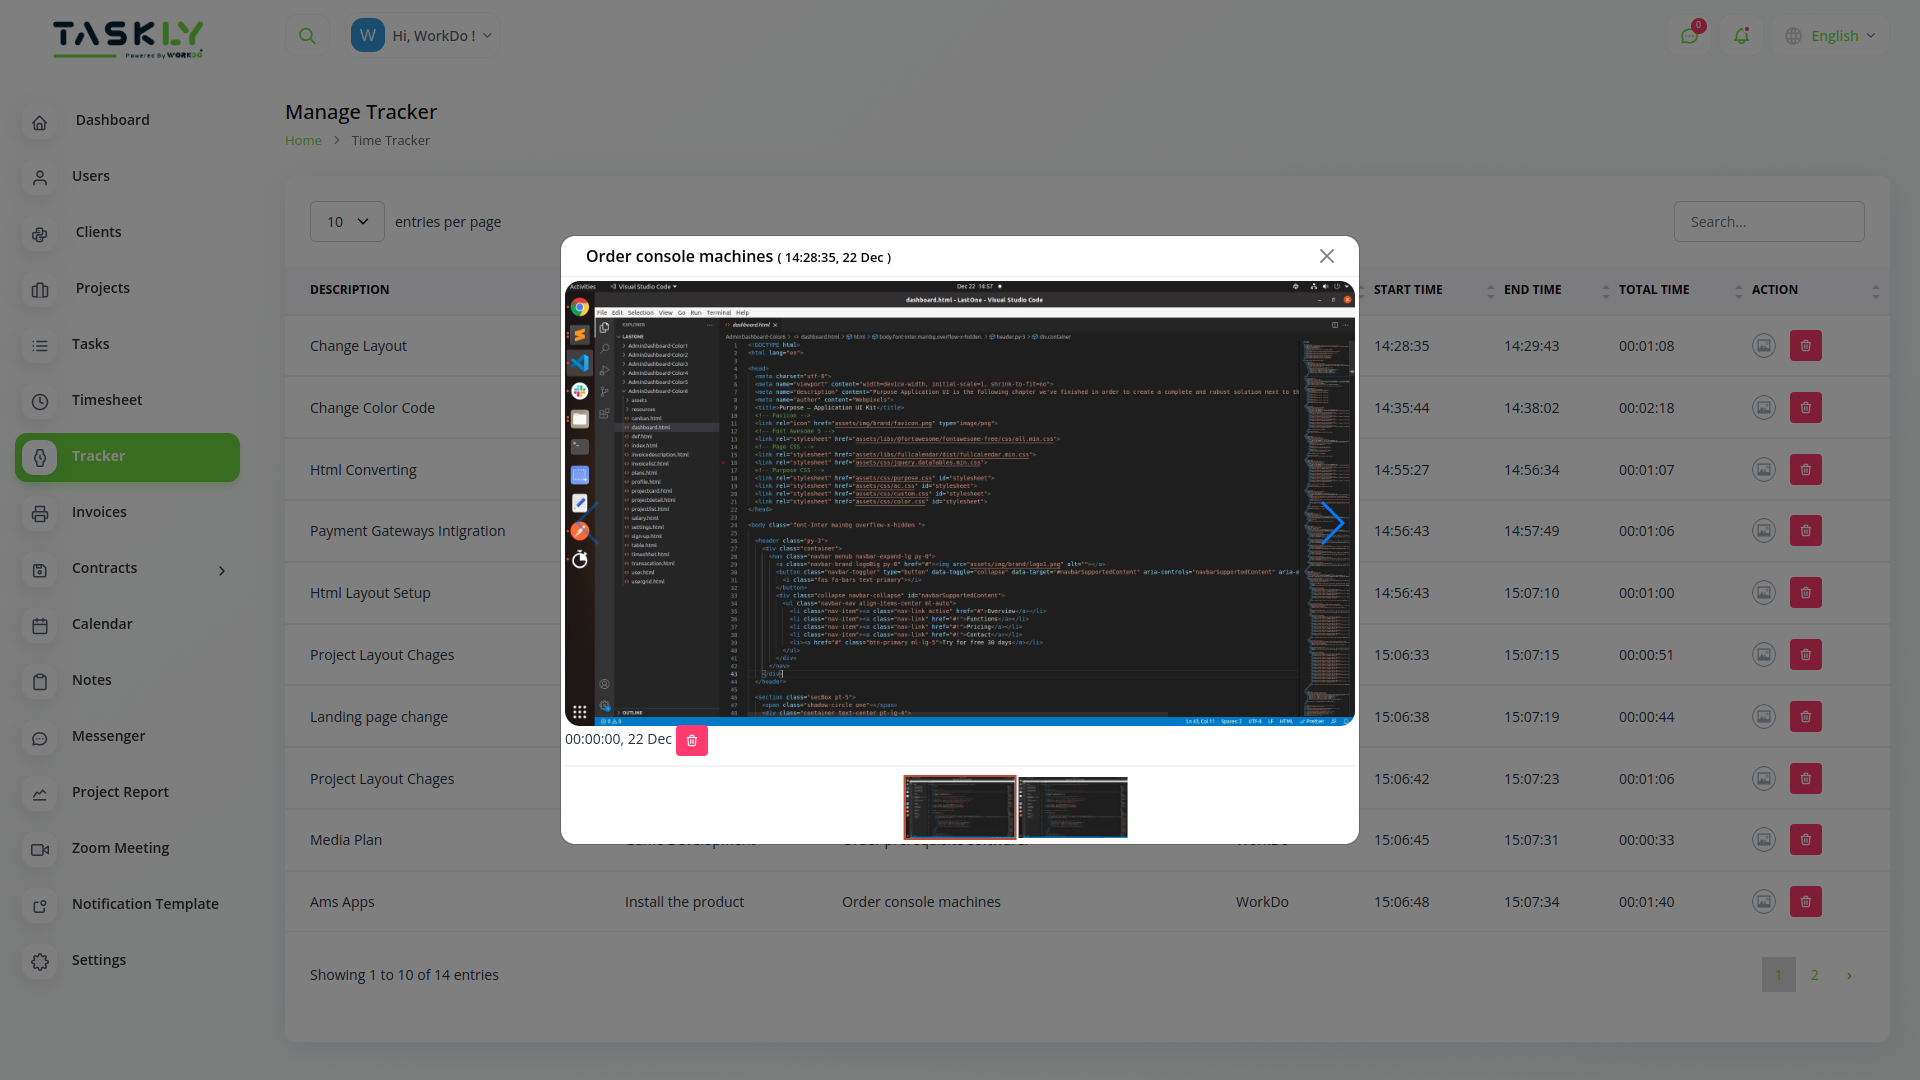Go to Dashboard in the sidebar menu
The image size is (1920, 1080).
(40, 121)
